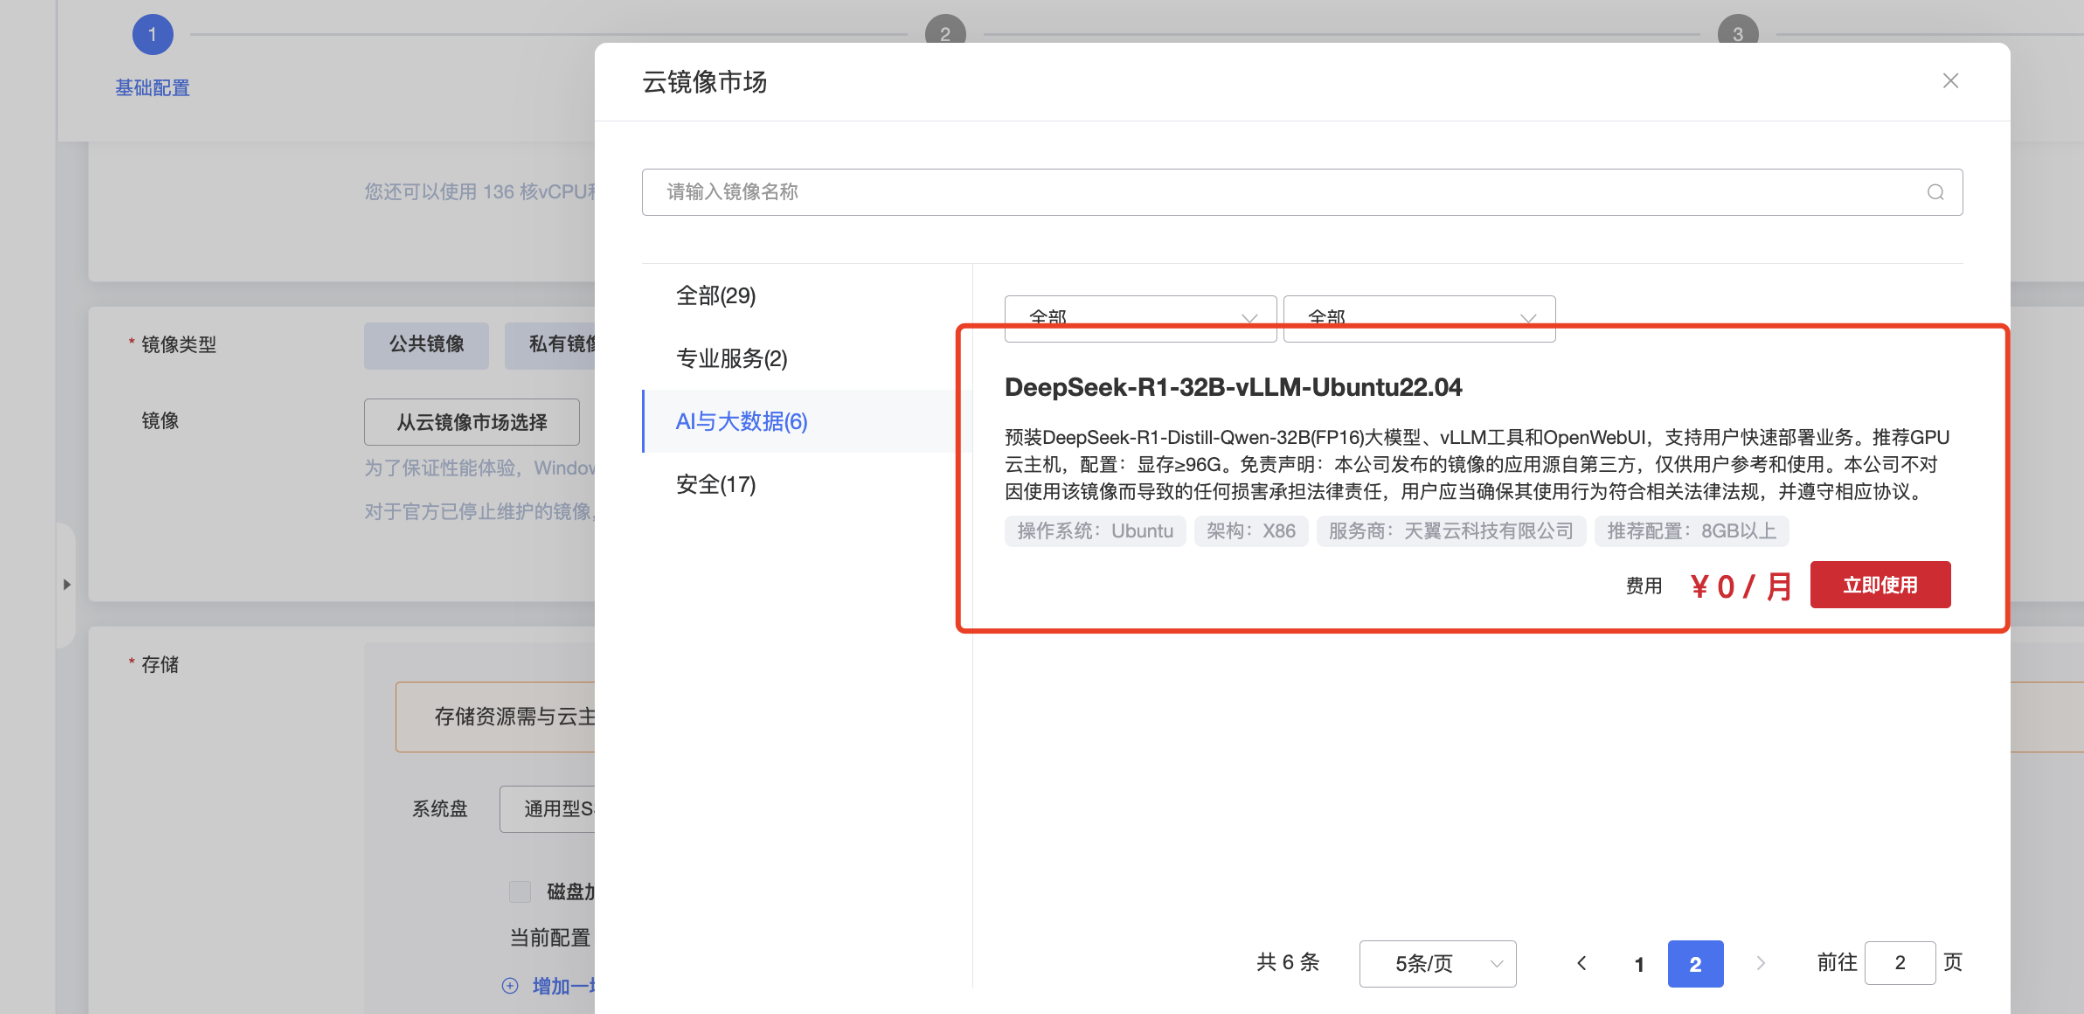Viewport: 2084px width, 1014px height.
Task: Close the 云镜像市场 dialog
Action: click(x=1950, y=81)
